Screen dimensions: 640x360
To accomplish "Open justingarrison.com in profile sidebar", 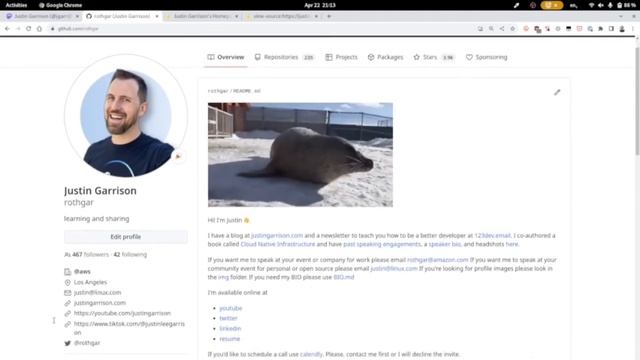I will tap(100, 303).
